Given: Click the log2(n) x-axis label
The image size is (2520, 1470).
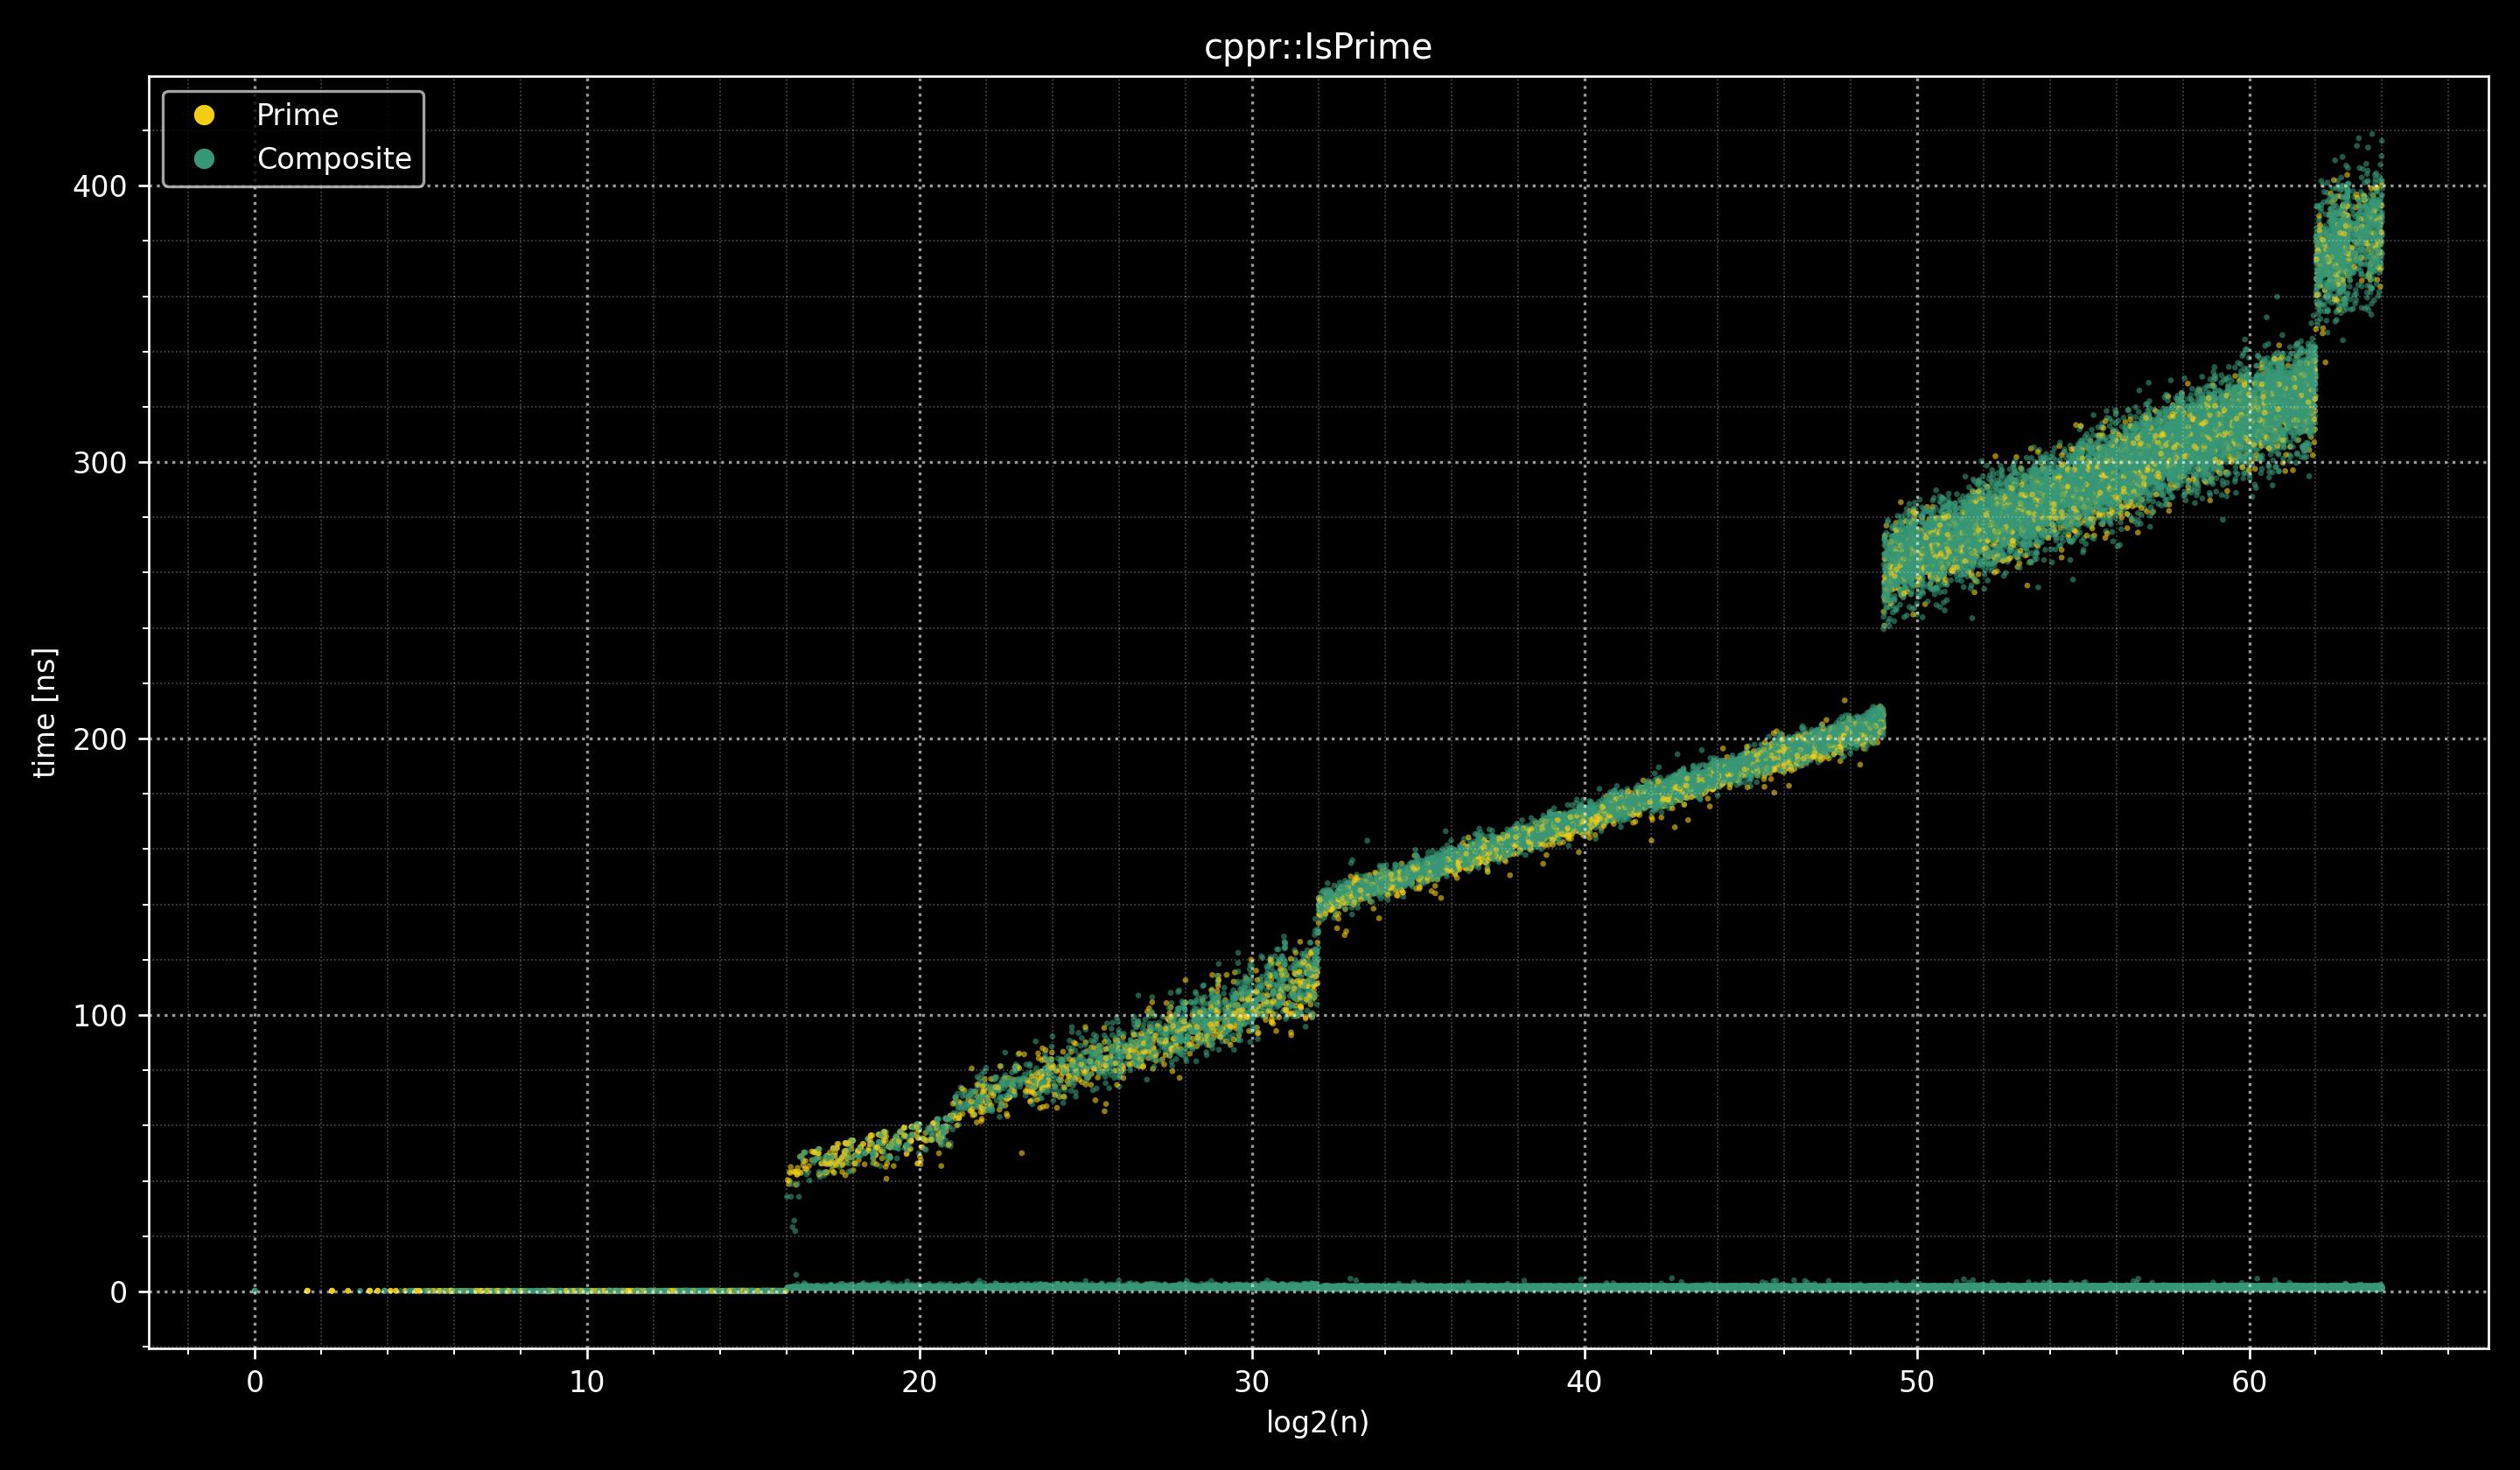Looking at the screenshot, I should 1317,1423.
